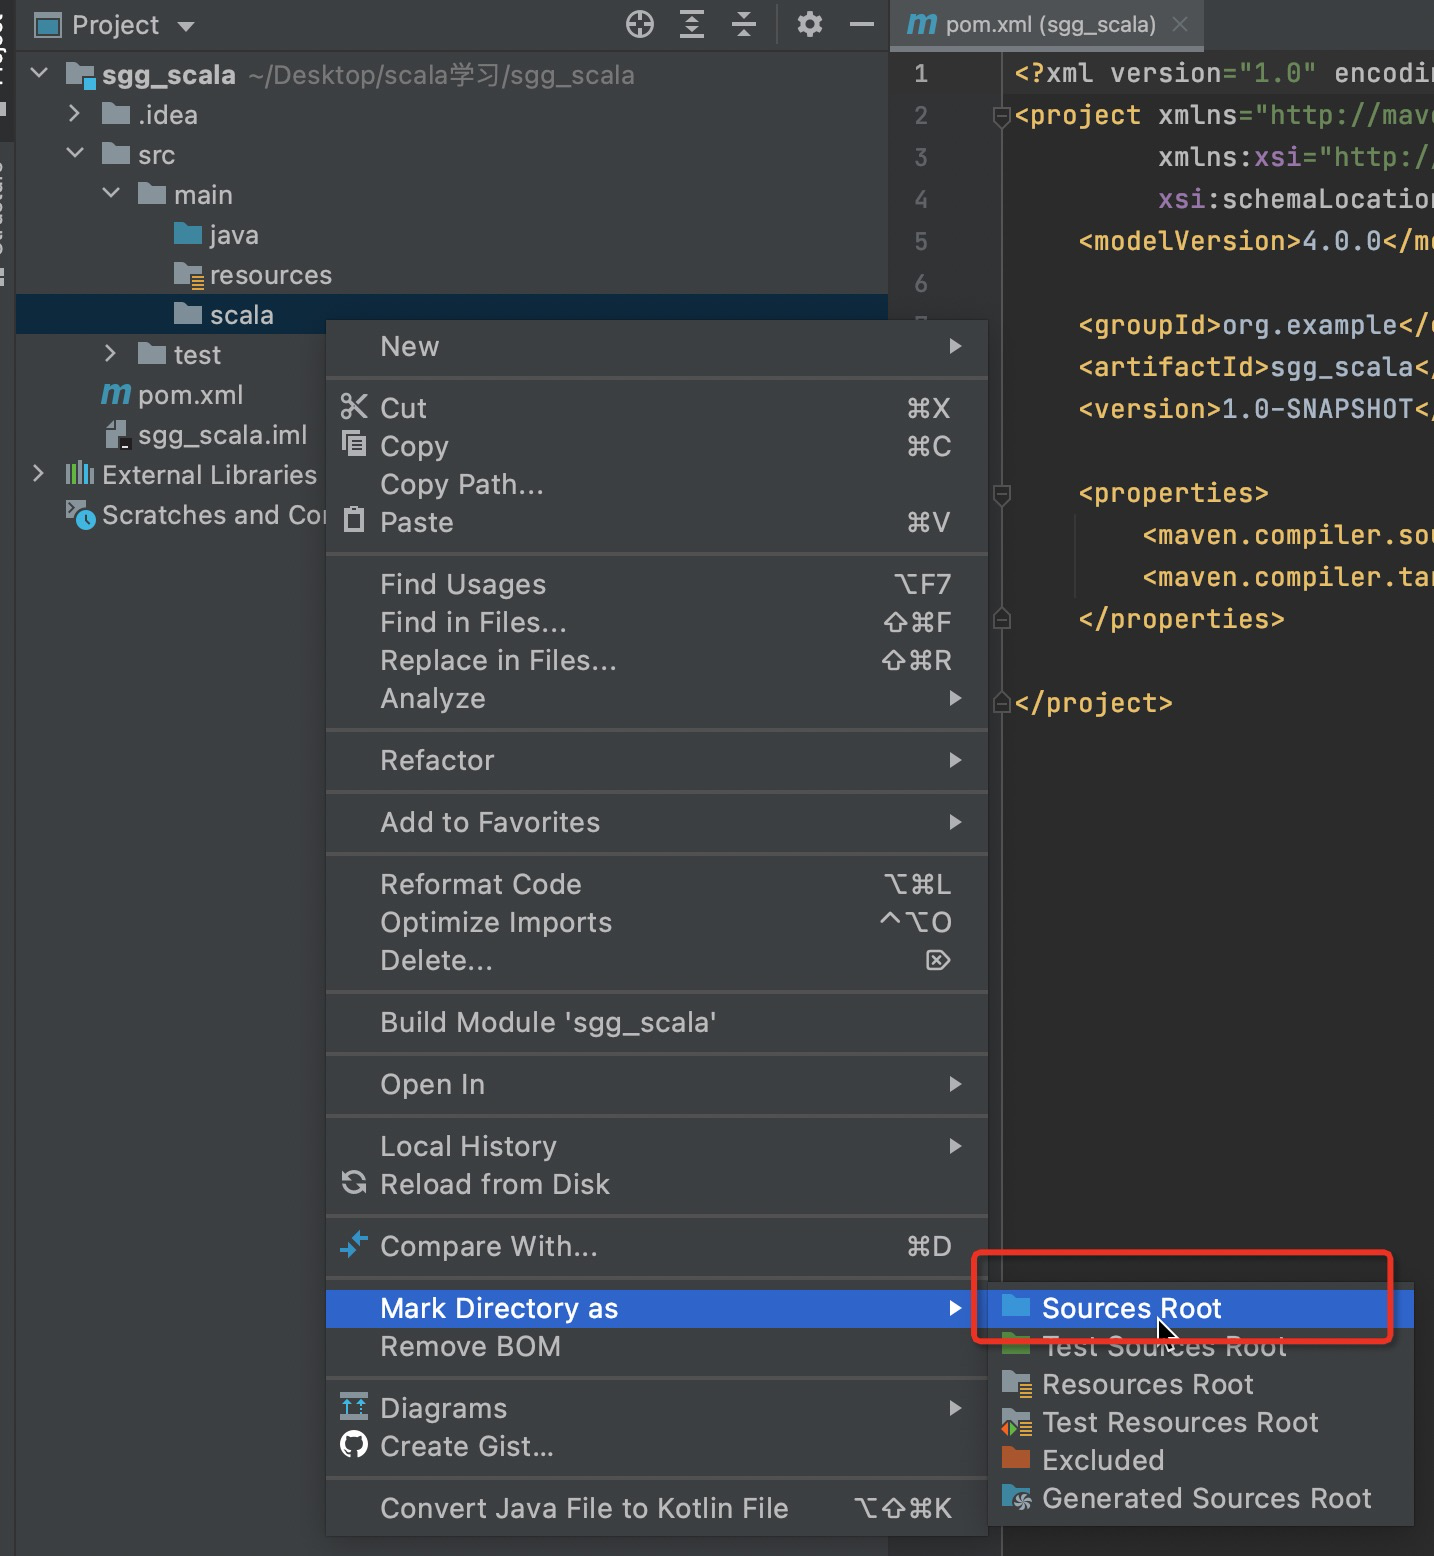Click the Reload from Disk icon
Viewport: 1434px width, 1556px height.
(x=354, y=1183)
